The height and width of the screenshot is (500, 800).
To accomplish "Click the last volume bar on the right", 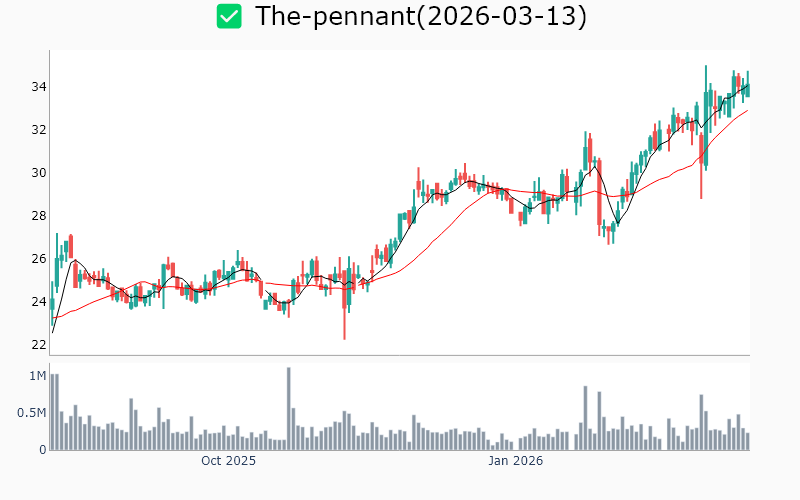I will pyautogui.click(x=747, y=441).
